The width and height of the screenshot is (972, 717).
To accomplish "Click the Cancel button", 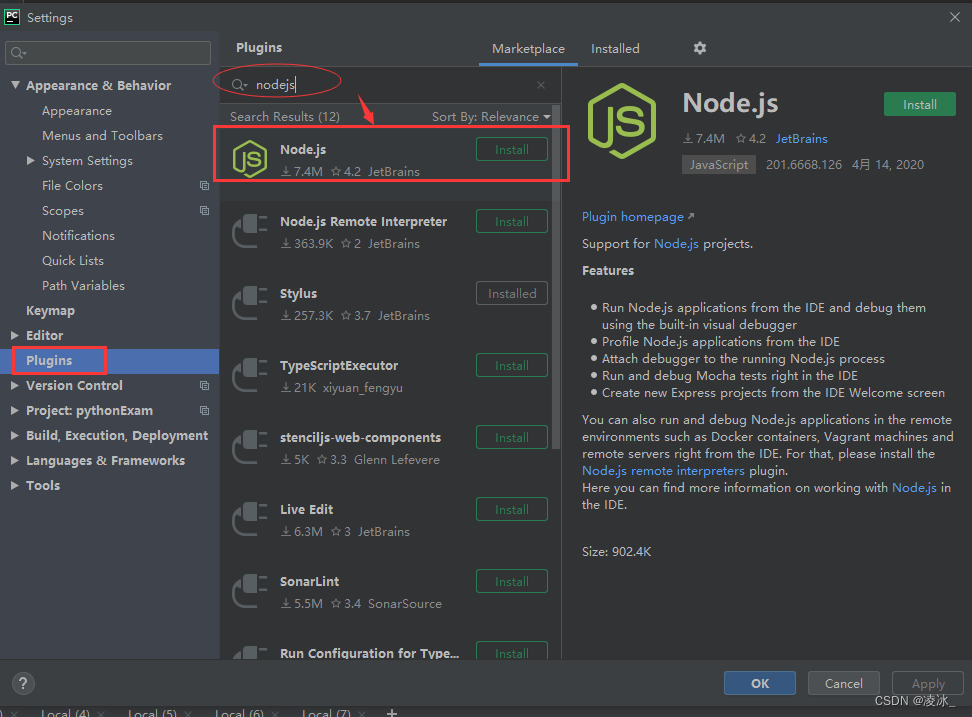I will point(843,683).
